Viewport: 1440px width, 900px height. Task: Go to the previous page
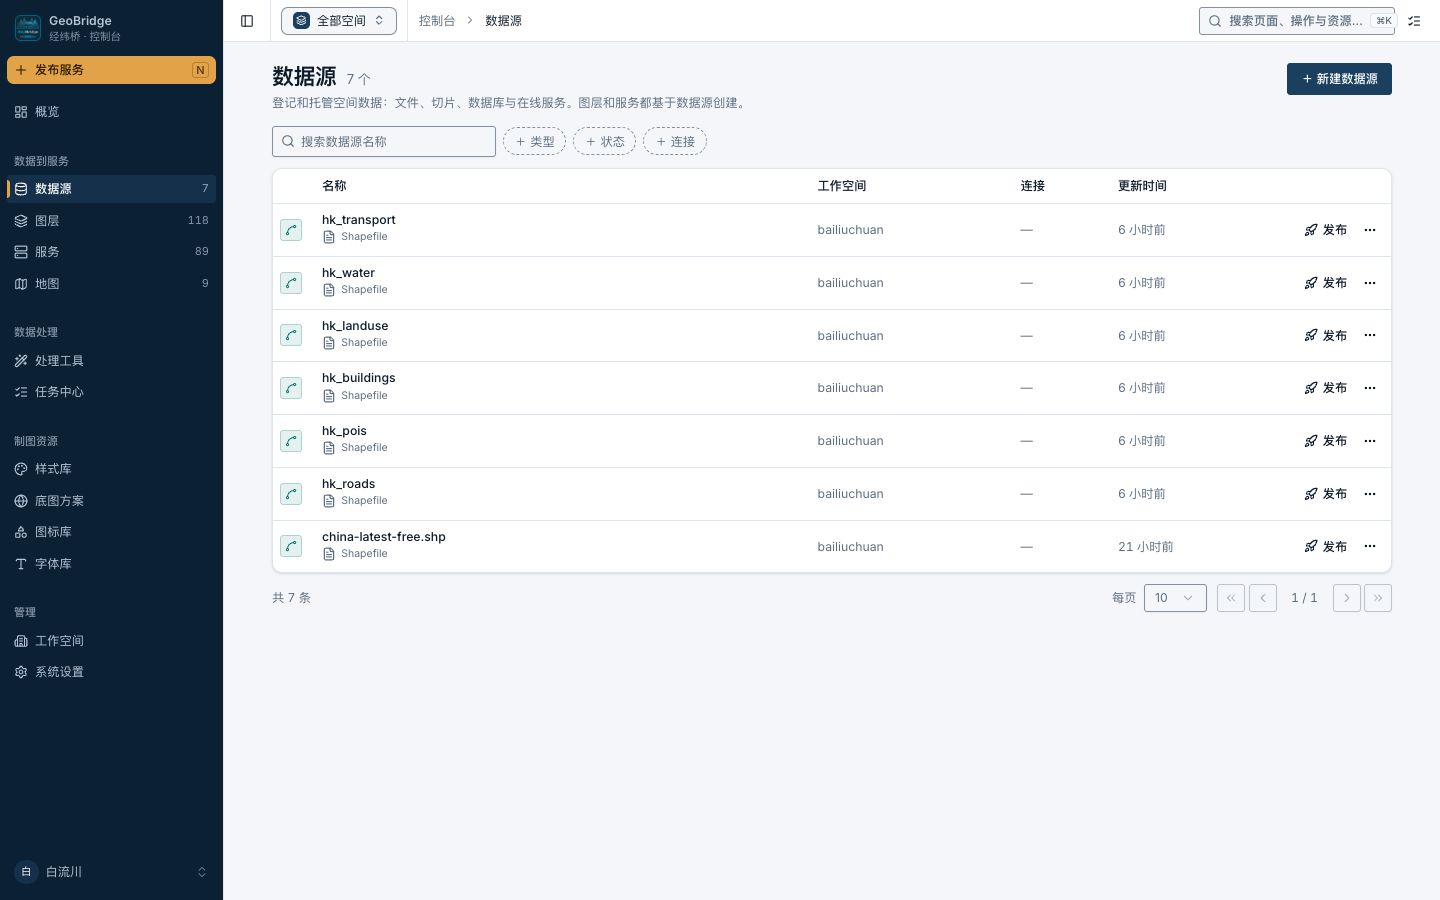pyautogui.click(x=1263, y=598)
